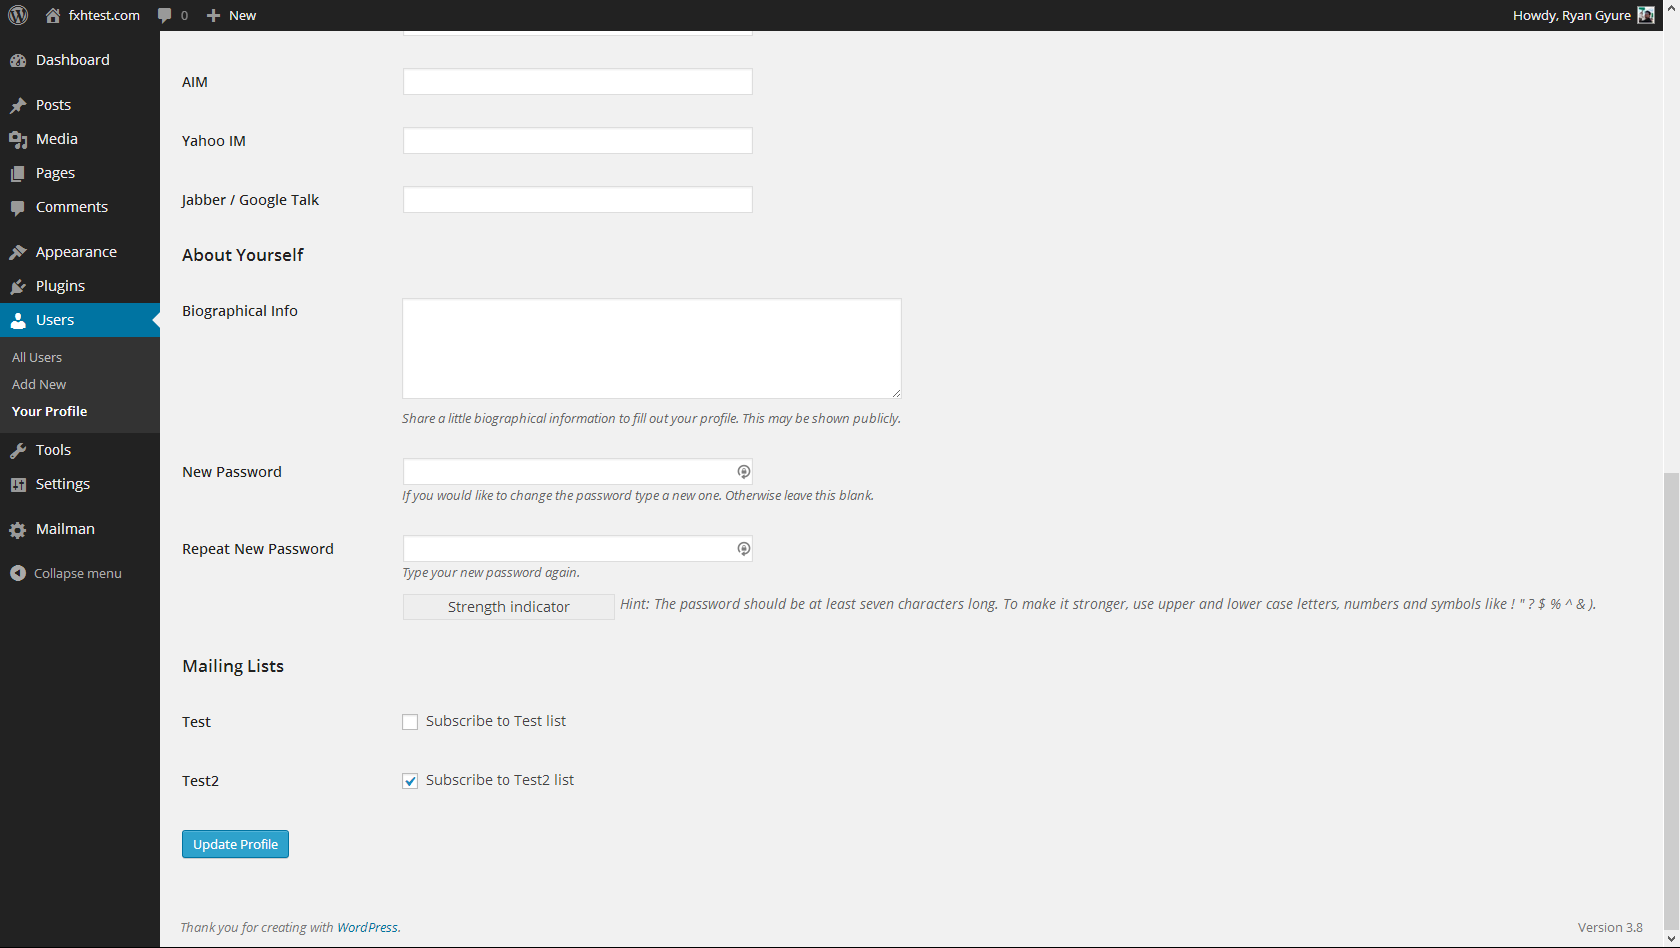Open Media via its sidebar icon
Viewport: 1680px width, 948px height.
click(18, 139)
